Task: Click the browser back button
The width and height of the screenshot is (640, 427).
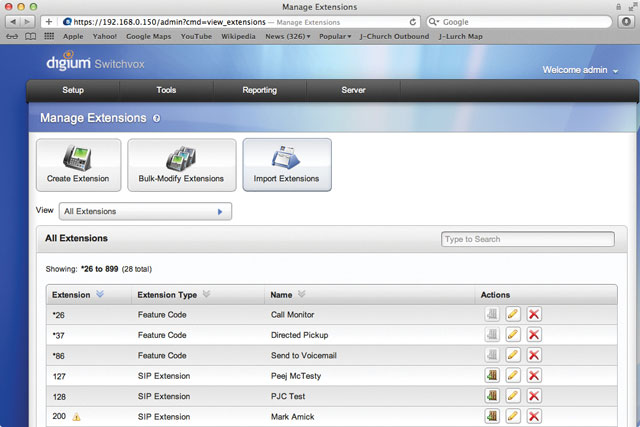Action: click(x=13, y=22)
